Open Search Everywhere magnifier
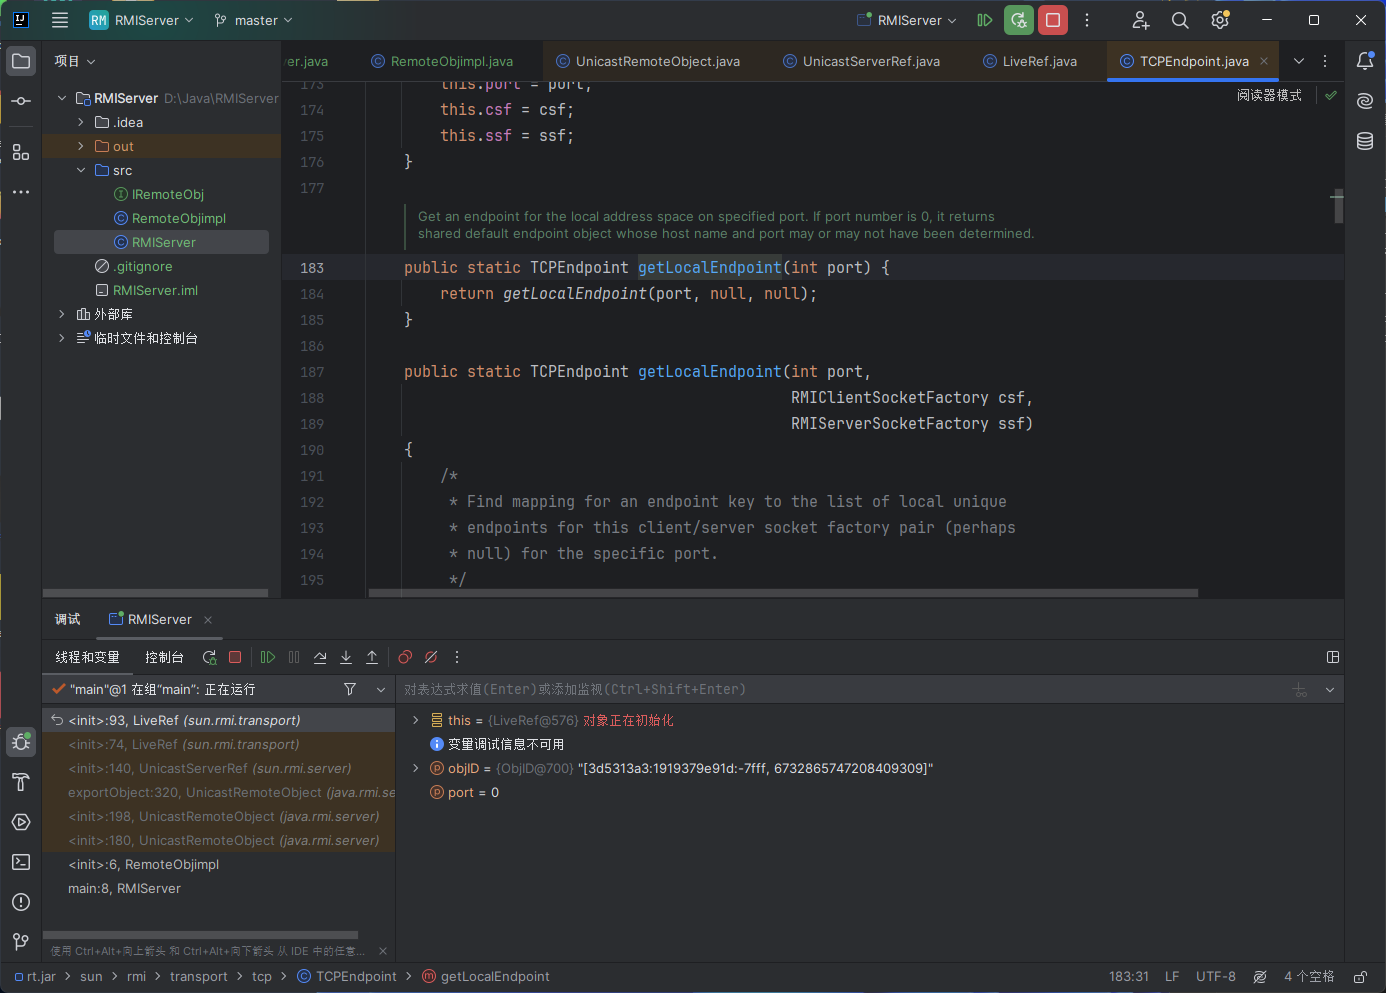1386x993 pixels. click(x=1180, y=20)
